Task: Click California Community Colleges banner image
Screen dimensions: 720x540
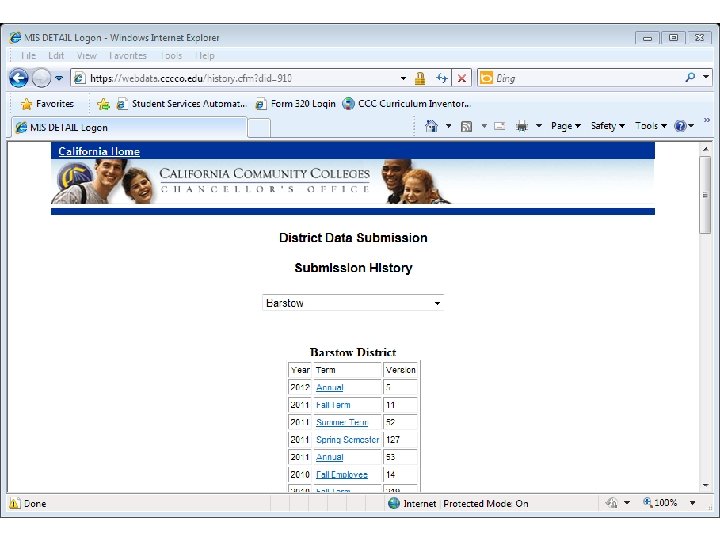Action: point(353,181)
